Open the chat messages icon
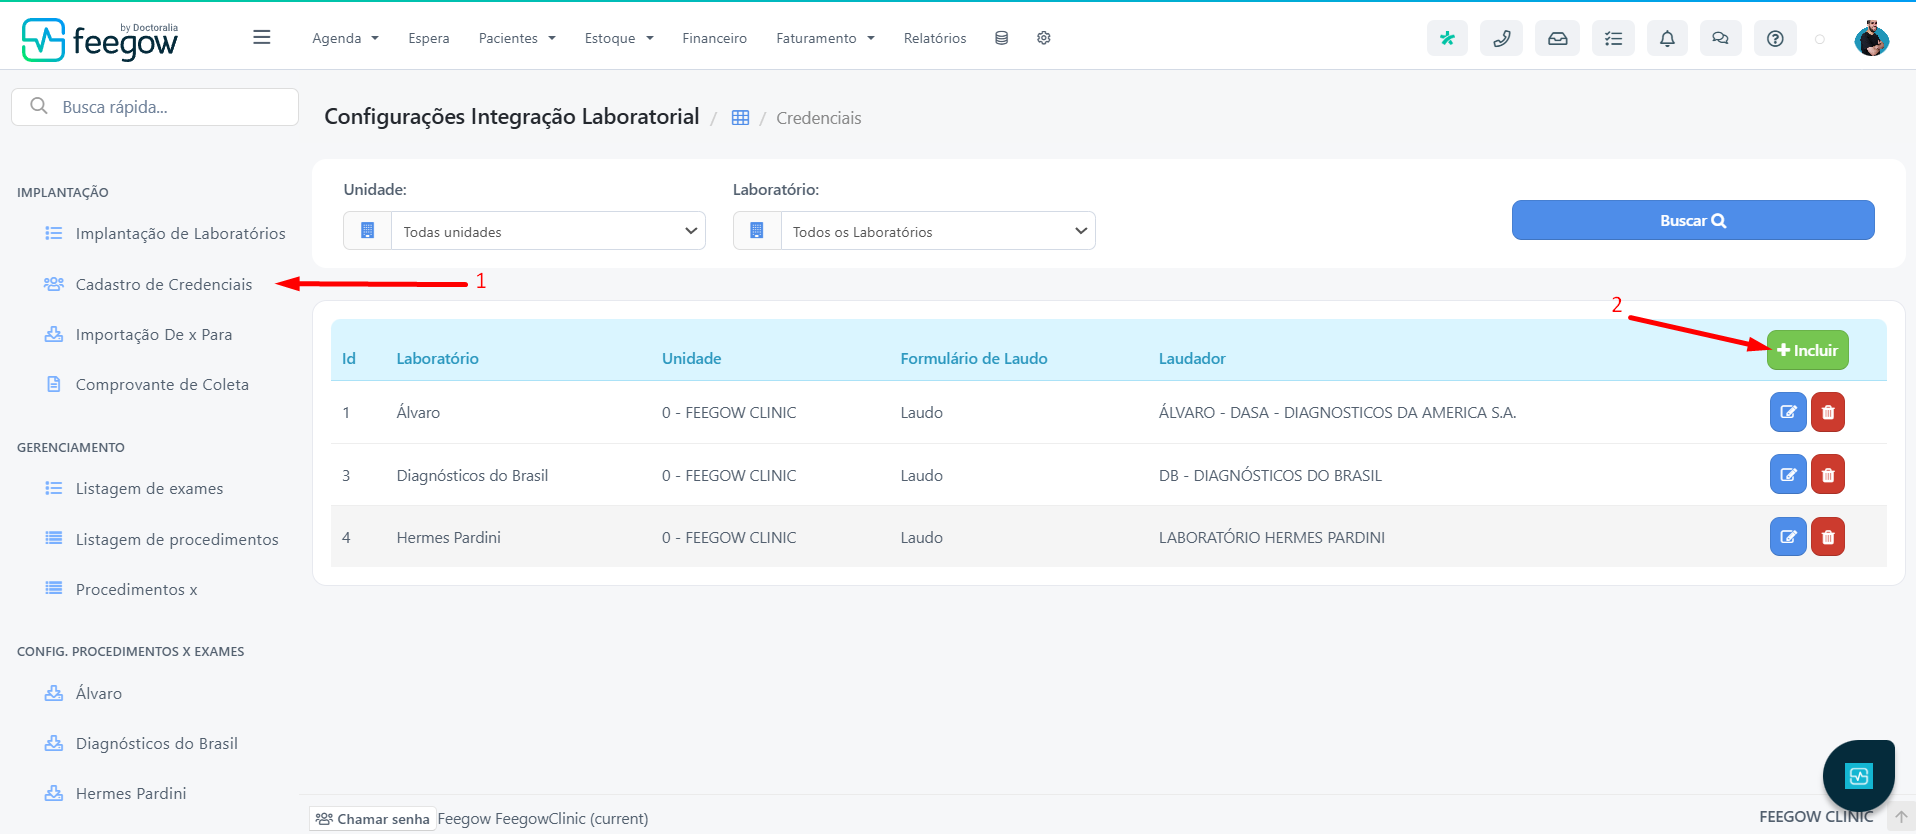Image resolution: width=1916 pixels, height=834 pixels. tap(1720, 39)
